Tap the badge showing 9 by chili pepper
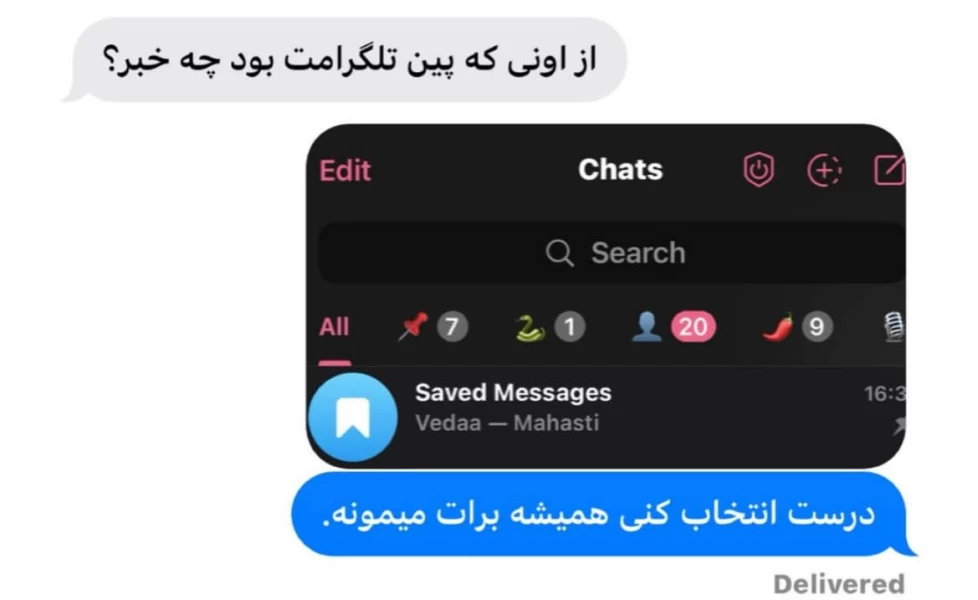 tap(816, 327)
